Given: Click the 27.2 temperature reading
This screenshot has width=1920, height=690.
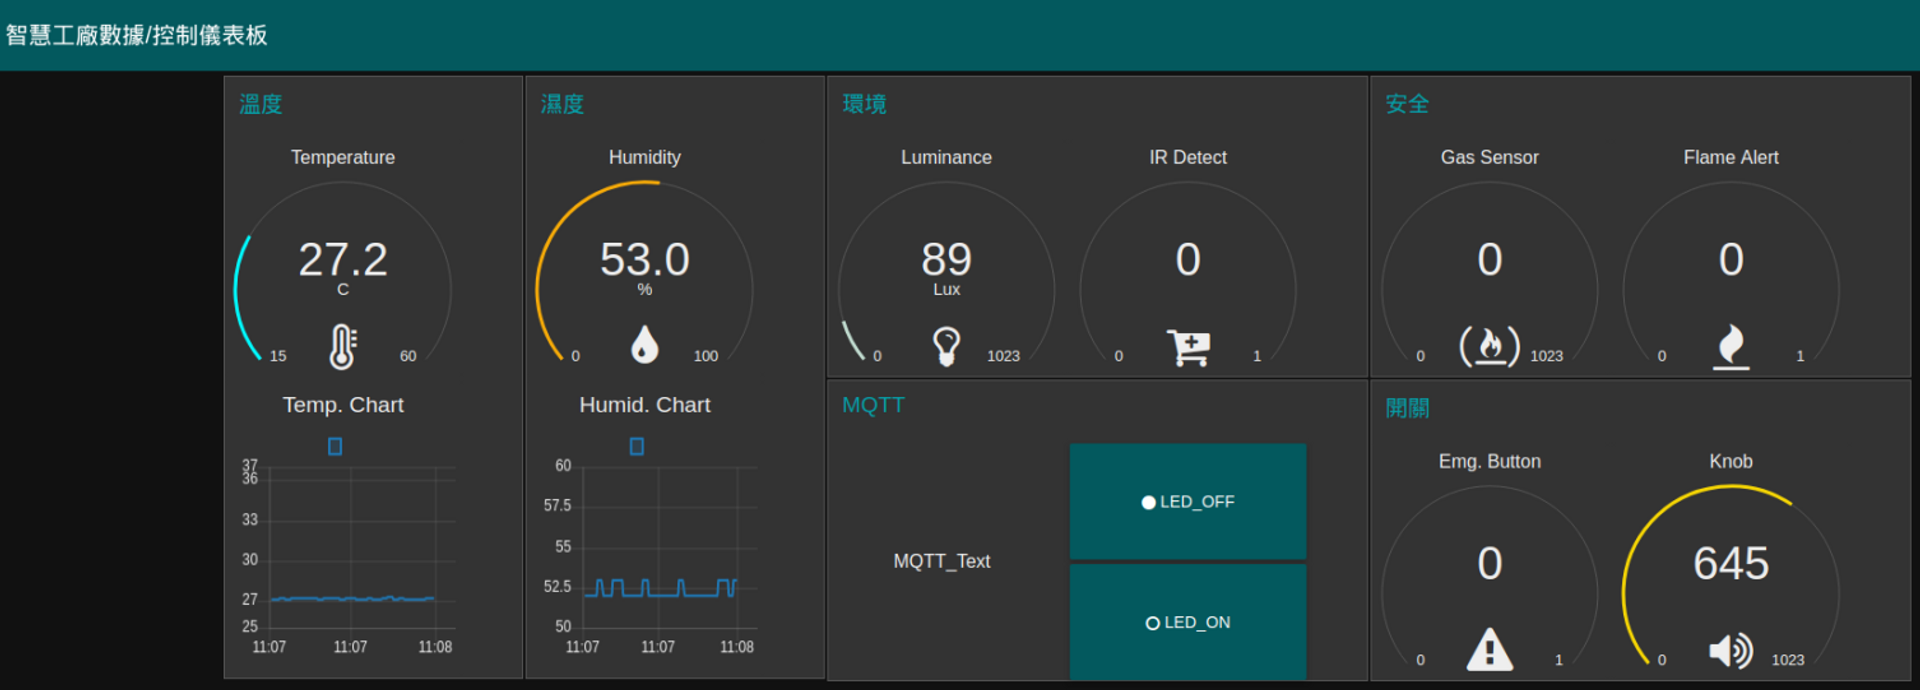Looking at the screenshot, I should pyautogui.click(x=343, y=260).
